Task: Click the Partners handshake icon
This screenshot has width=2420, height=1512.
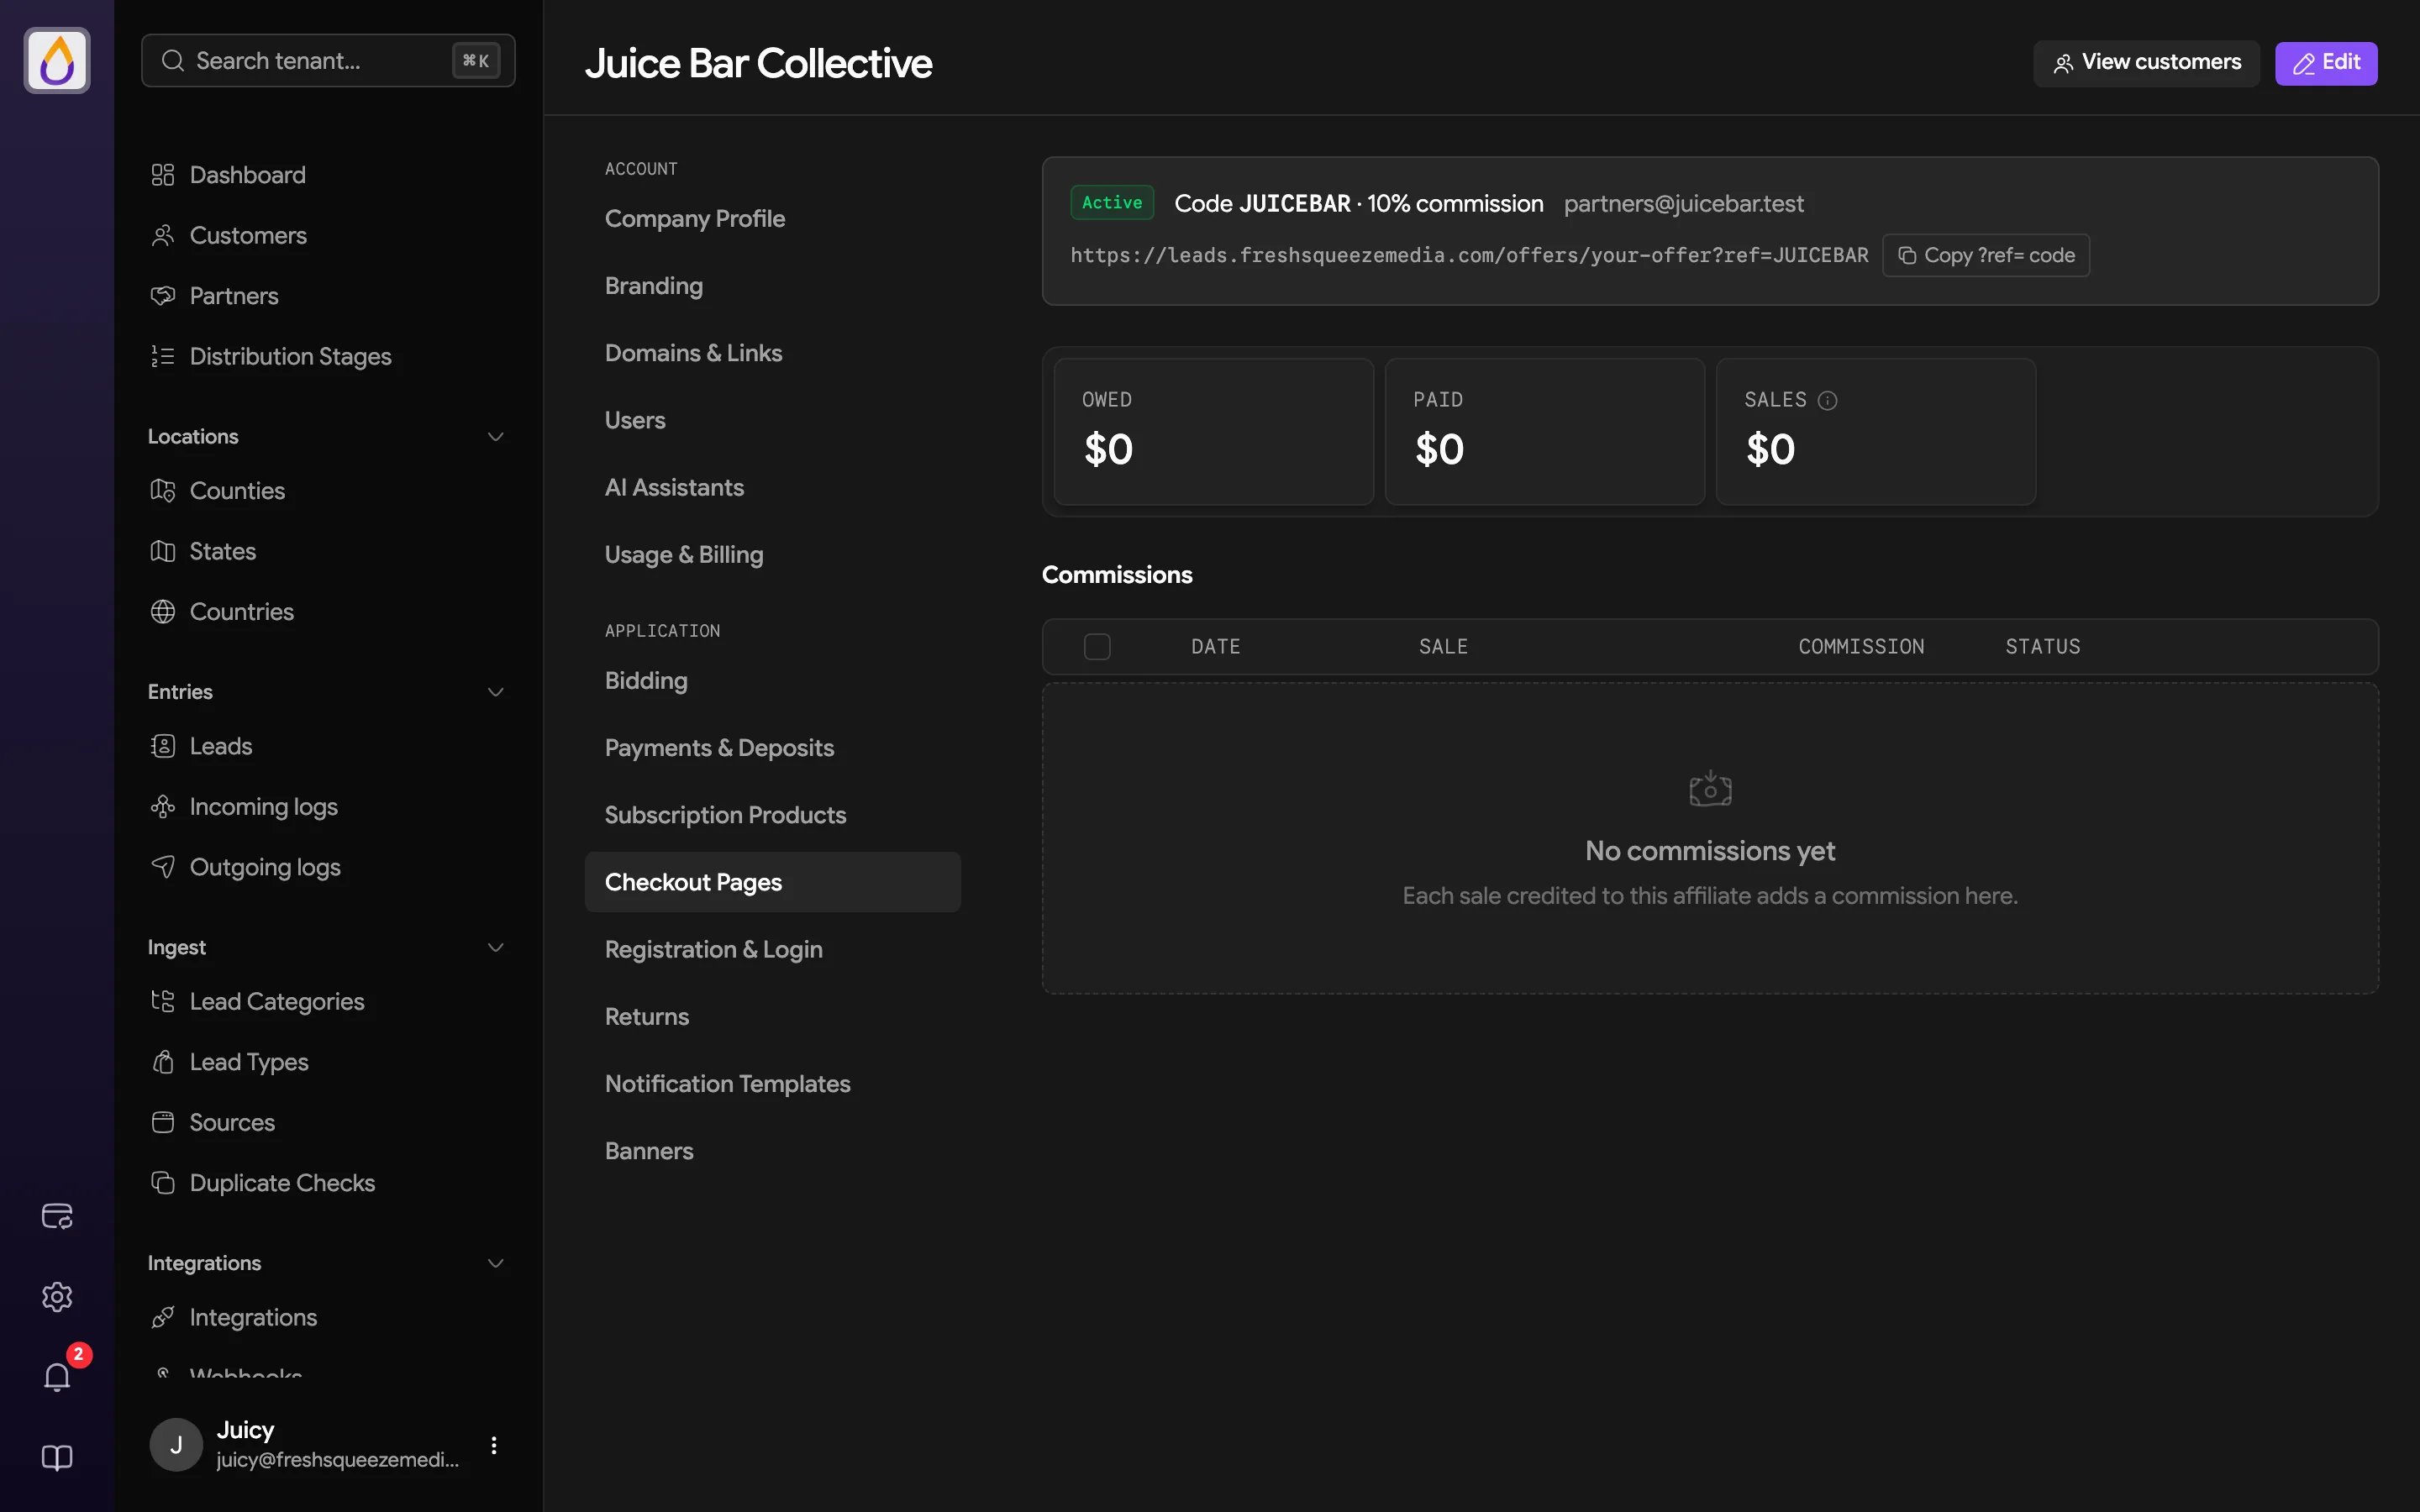Action: coord(163,296)
